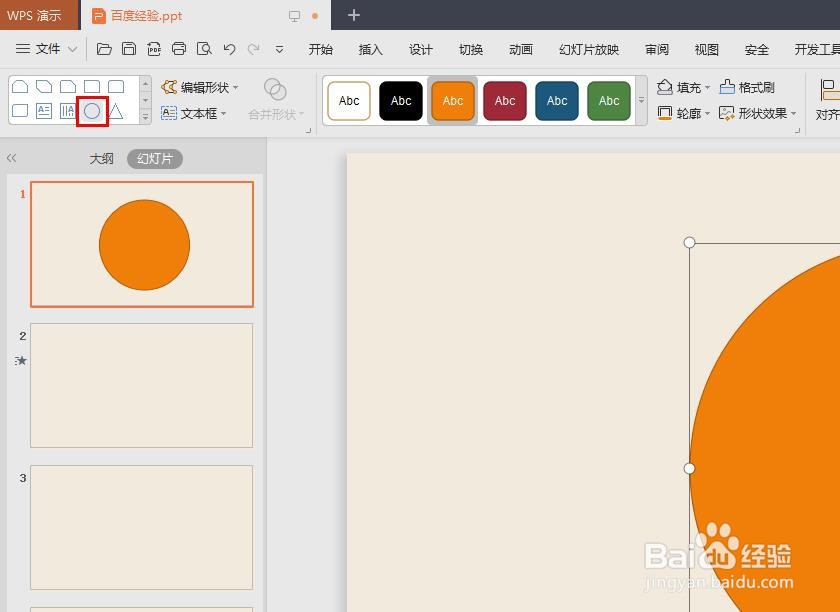Switch to the 幻灯片放映 (Slide Show) tab
840x612 pixels.
[x=589, y=49]
